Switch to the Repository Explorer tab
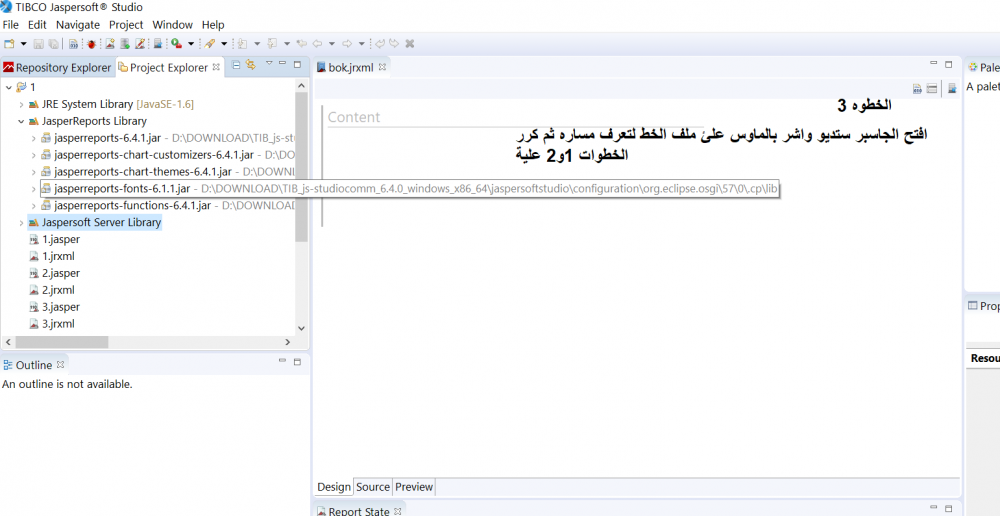This screenshot has width=1000, height=516. click(57, 68)
